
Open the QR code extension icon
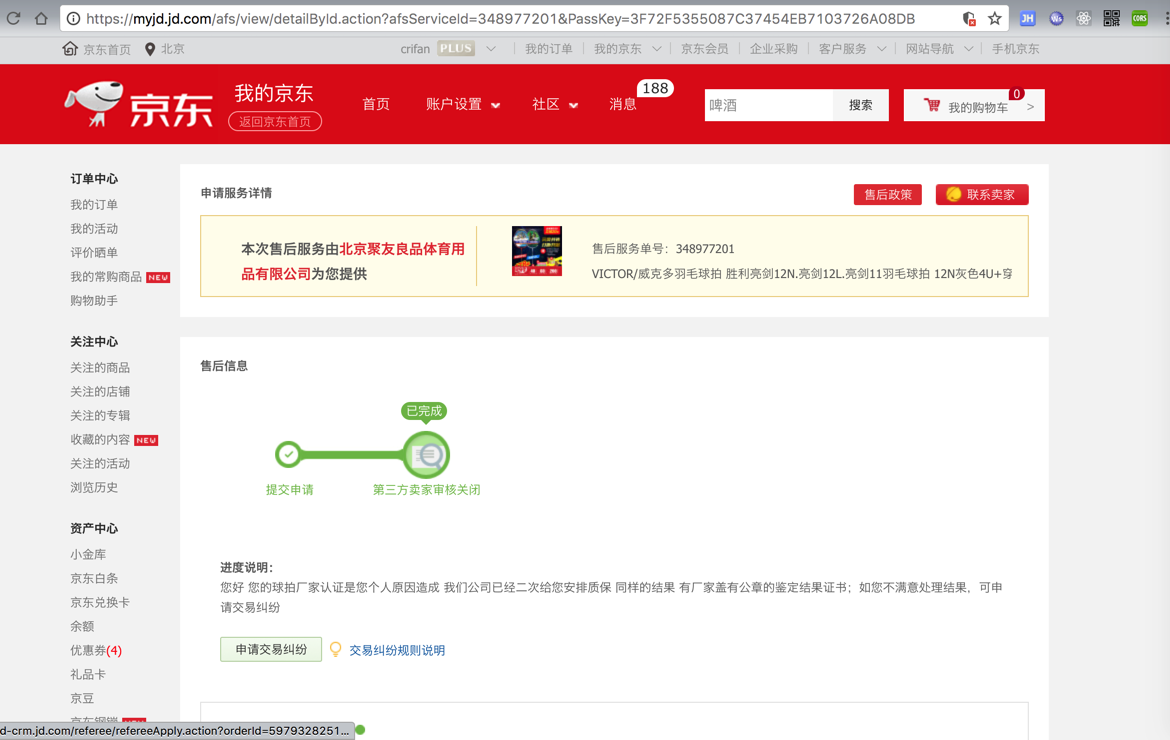[1112, 19]
